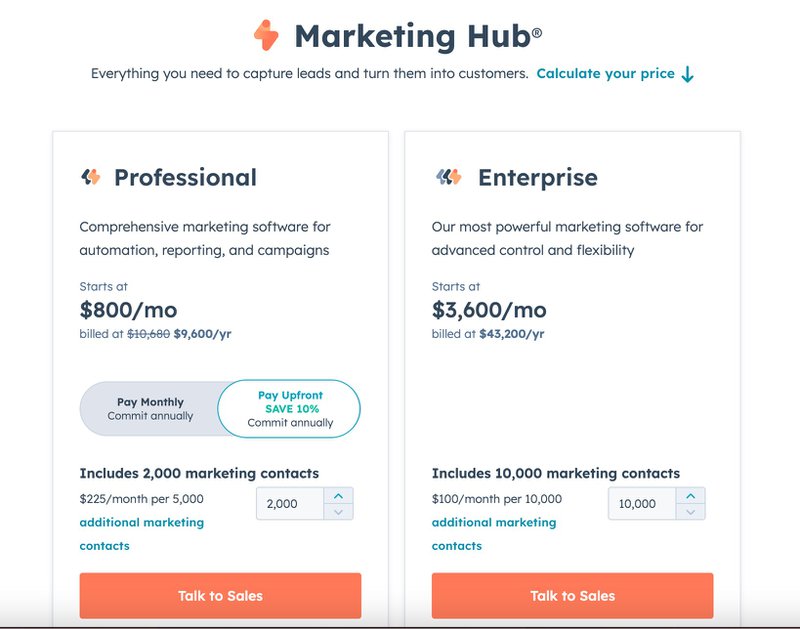
Task: Click the downward arrow next to Calculate your price
Action: pos(687,73)
